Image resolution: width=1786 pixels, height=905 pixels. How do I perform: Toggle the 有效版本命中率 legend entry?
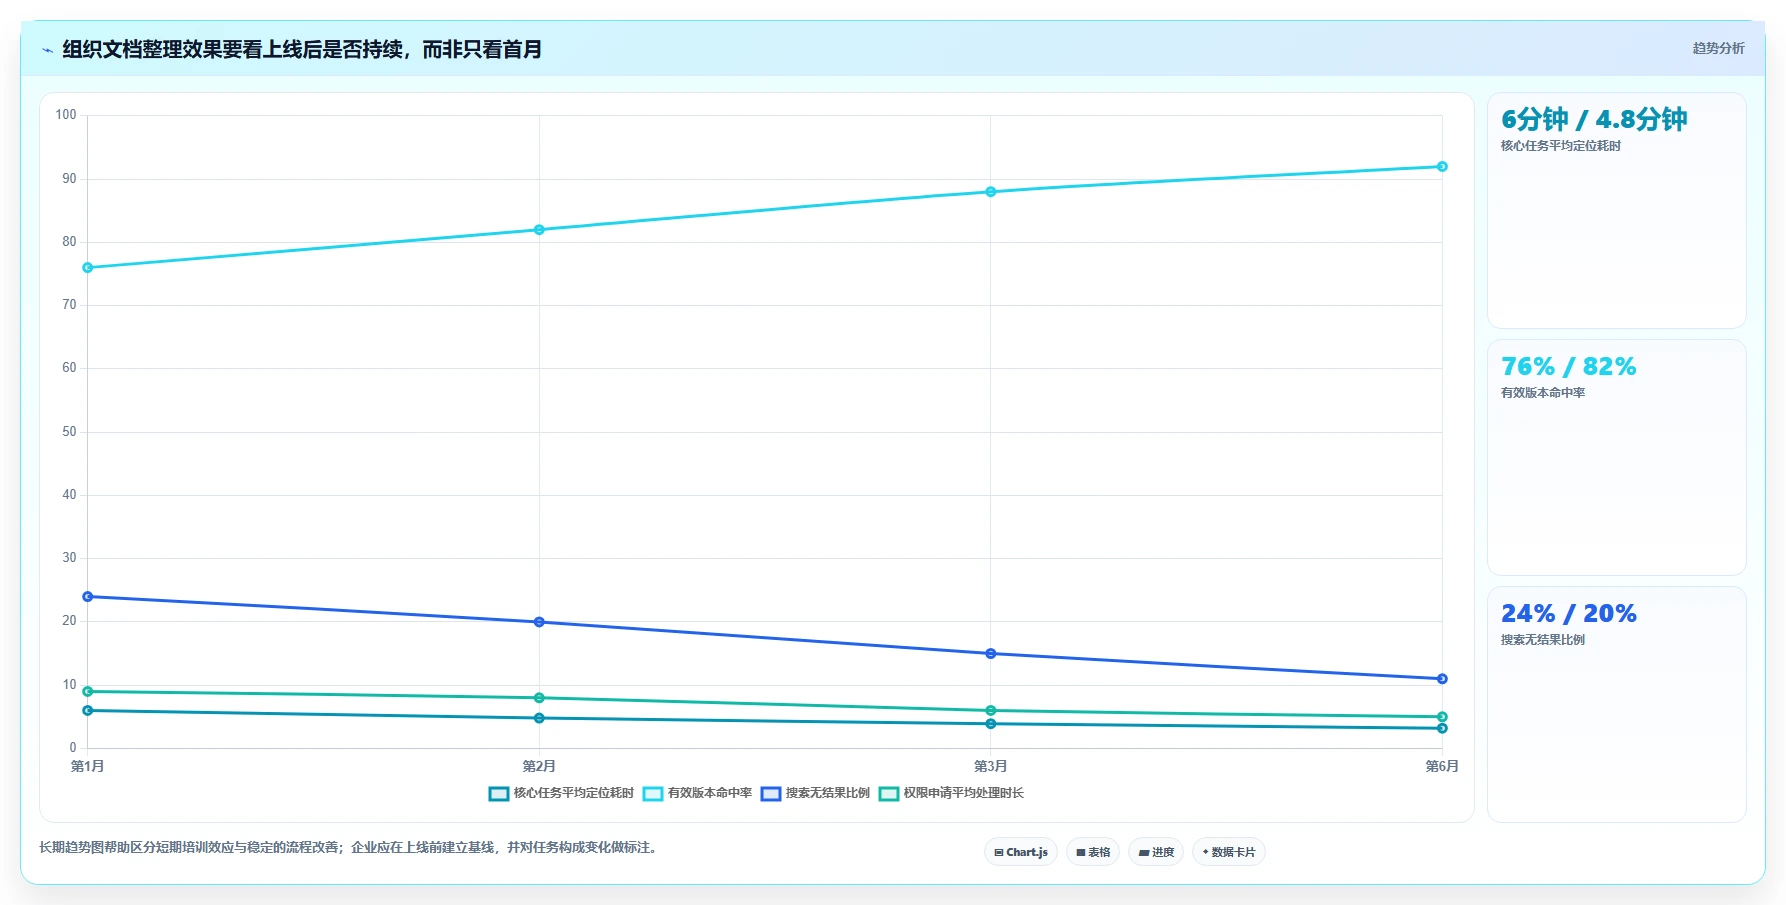697,793
